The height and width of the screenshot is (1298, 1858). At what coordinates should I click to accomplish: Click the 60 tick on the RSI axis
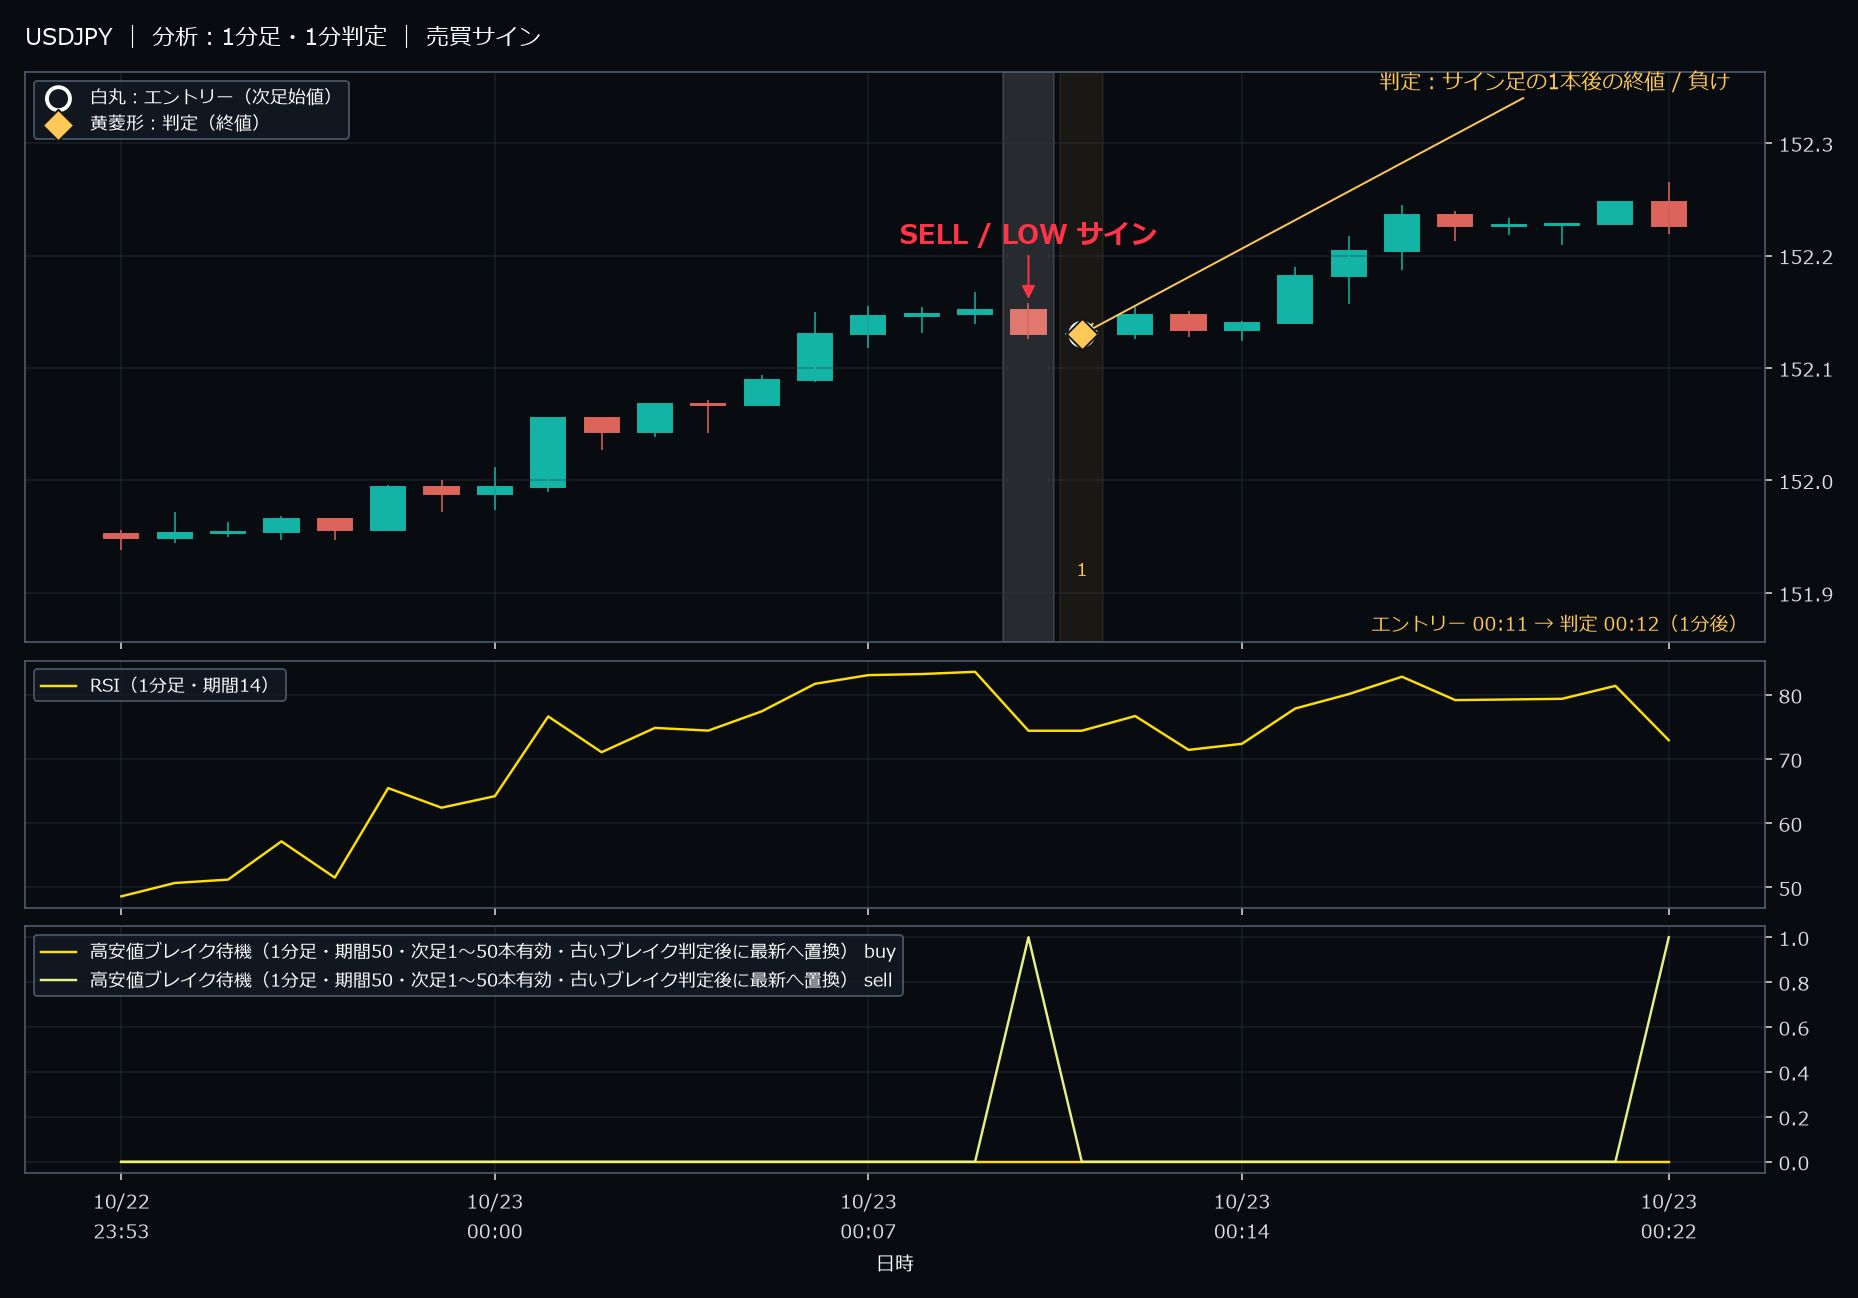pos(1790,825)
